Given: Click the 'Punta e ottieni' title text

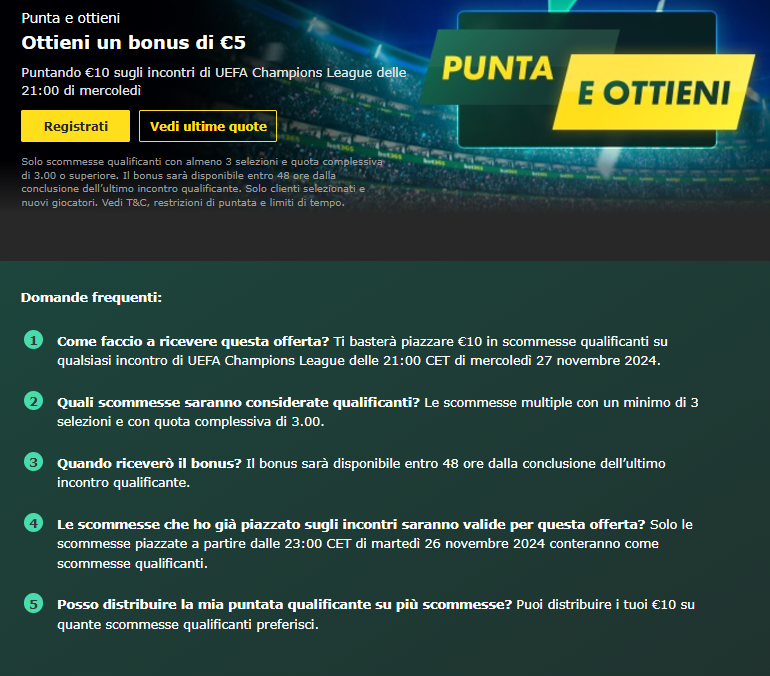Looking at the screenshot, I should point(71,18).
